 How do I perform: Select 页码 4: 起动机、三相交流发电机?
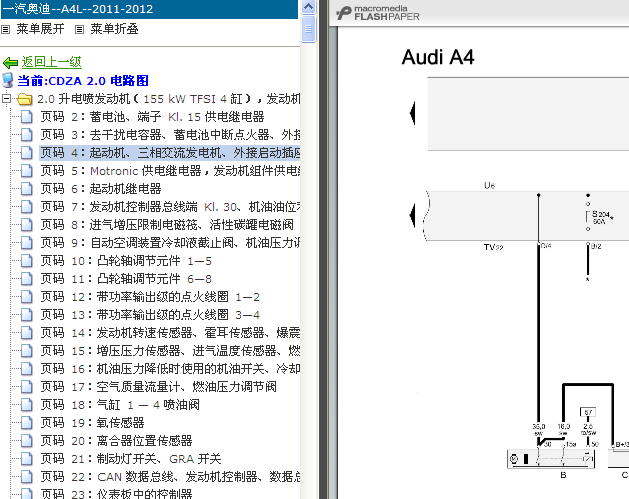point(170,153)
